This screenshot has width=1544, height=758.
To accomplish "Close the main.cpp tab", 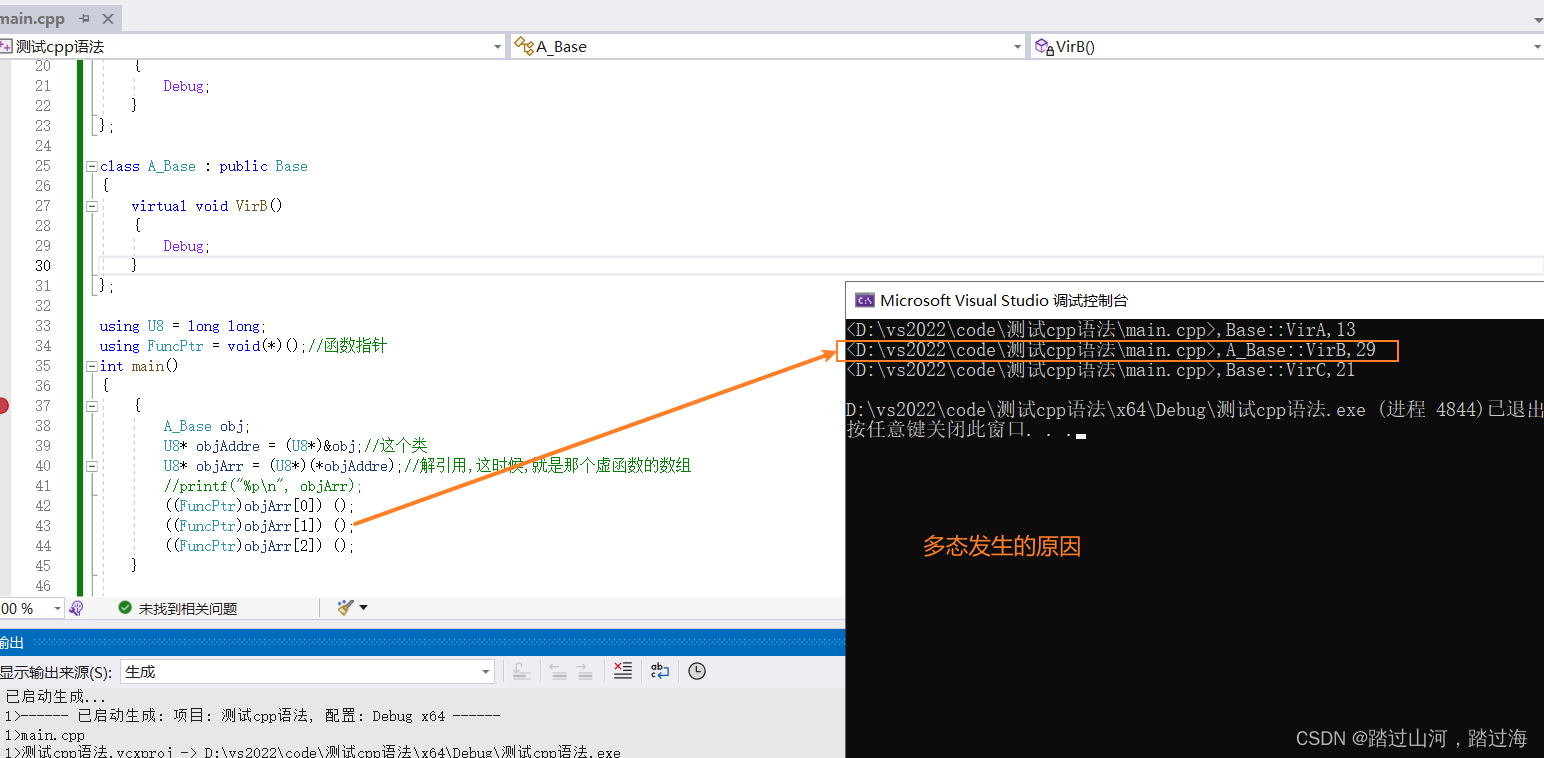I will click(x=107, y=19).
